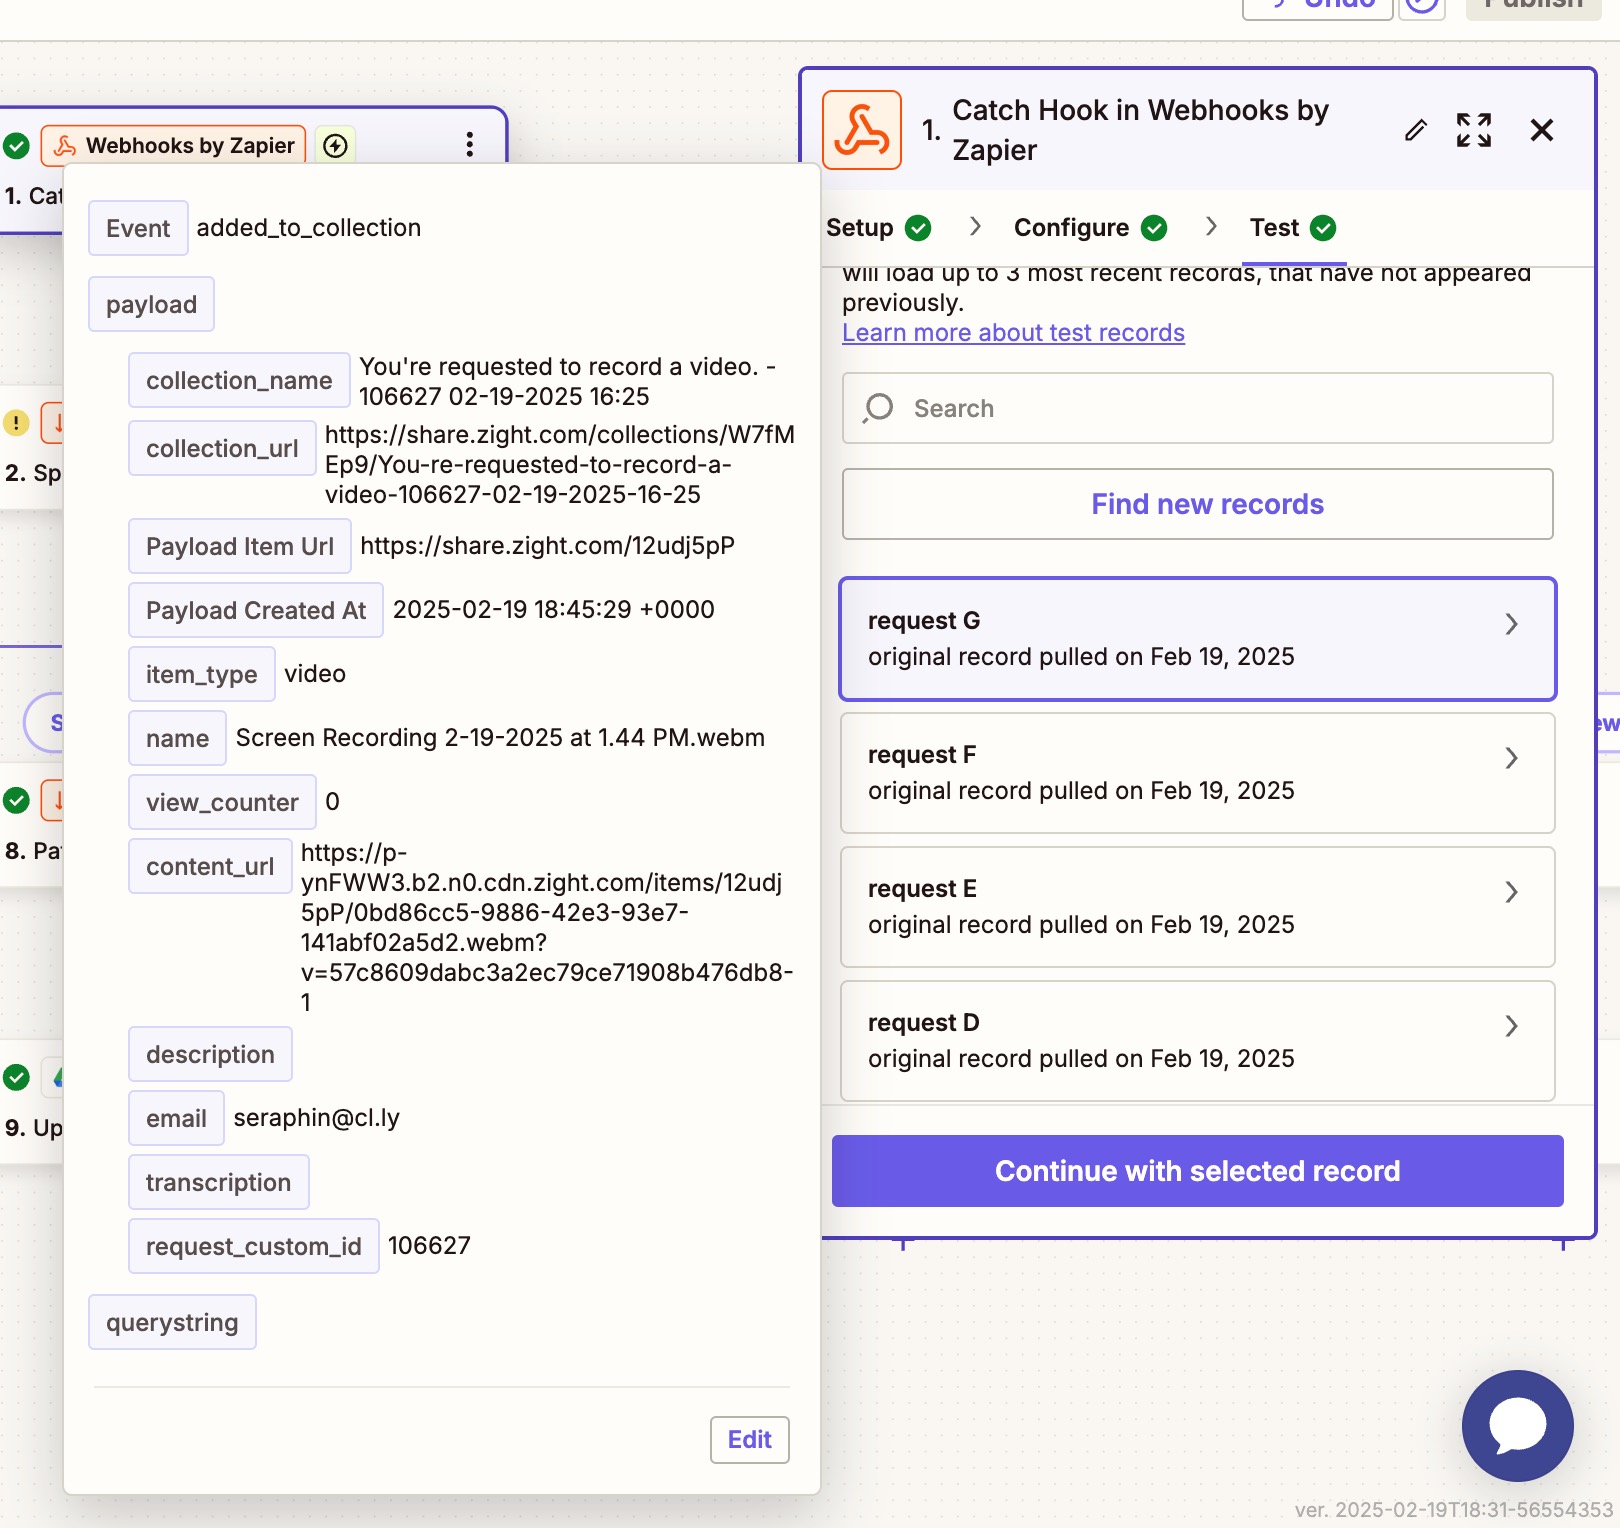
Task: Select the request E record
Action: pos(1198,907)
